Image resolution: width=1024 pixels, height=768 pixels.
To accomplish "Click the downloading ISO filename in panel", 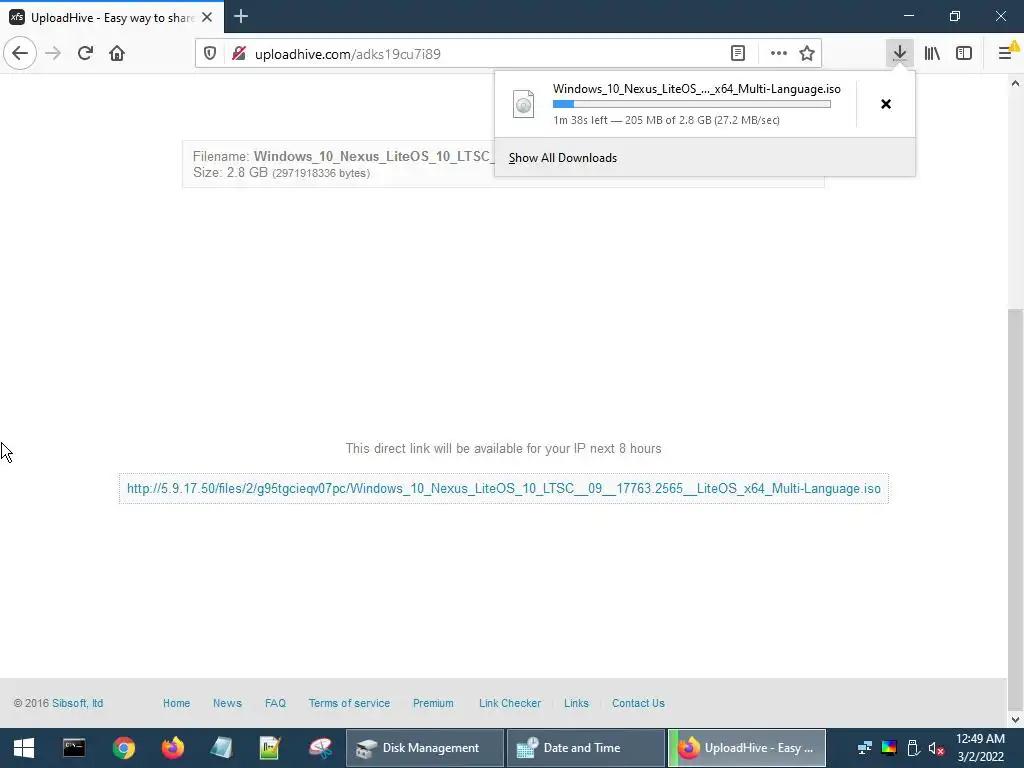I will (x=697, y=89).
